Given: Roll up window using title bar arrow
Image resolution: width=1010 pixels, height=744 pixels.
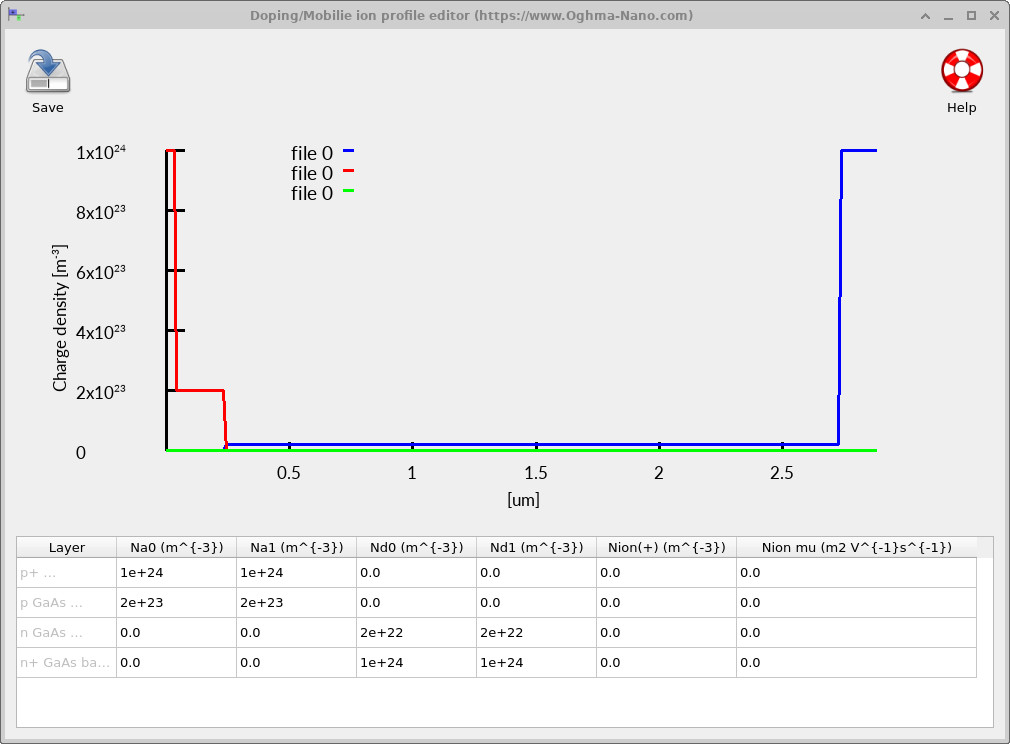Looking at the screenshot, I should 926,15.
